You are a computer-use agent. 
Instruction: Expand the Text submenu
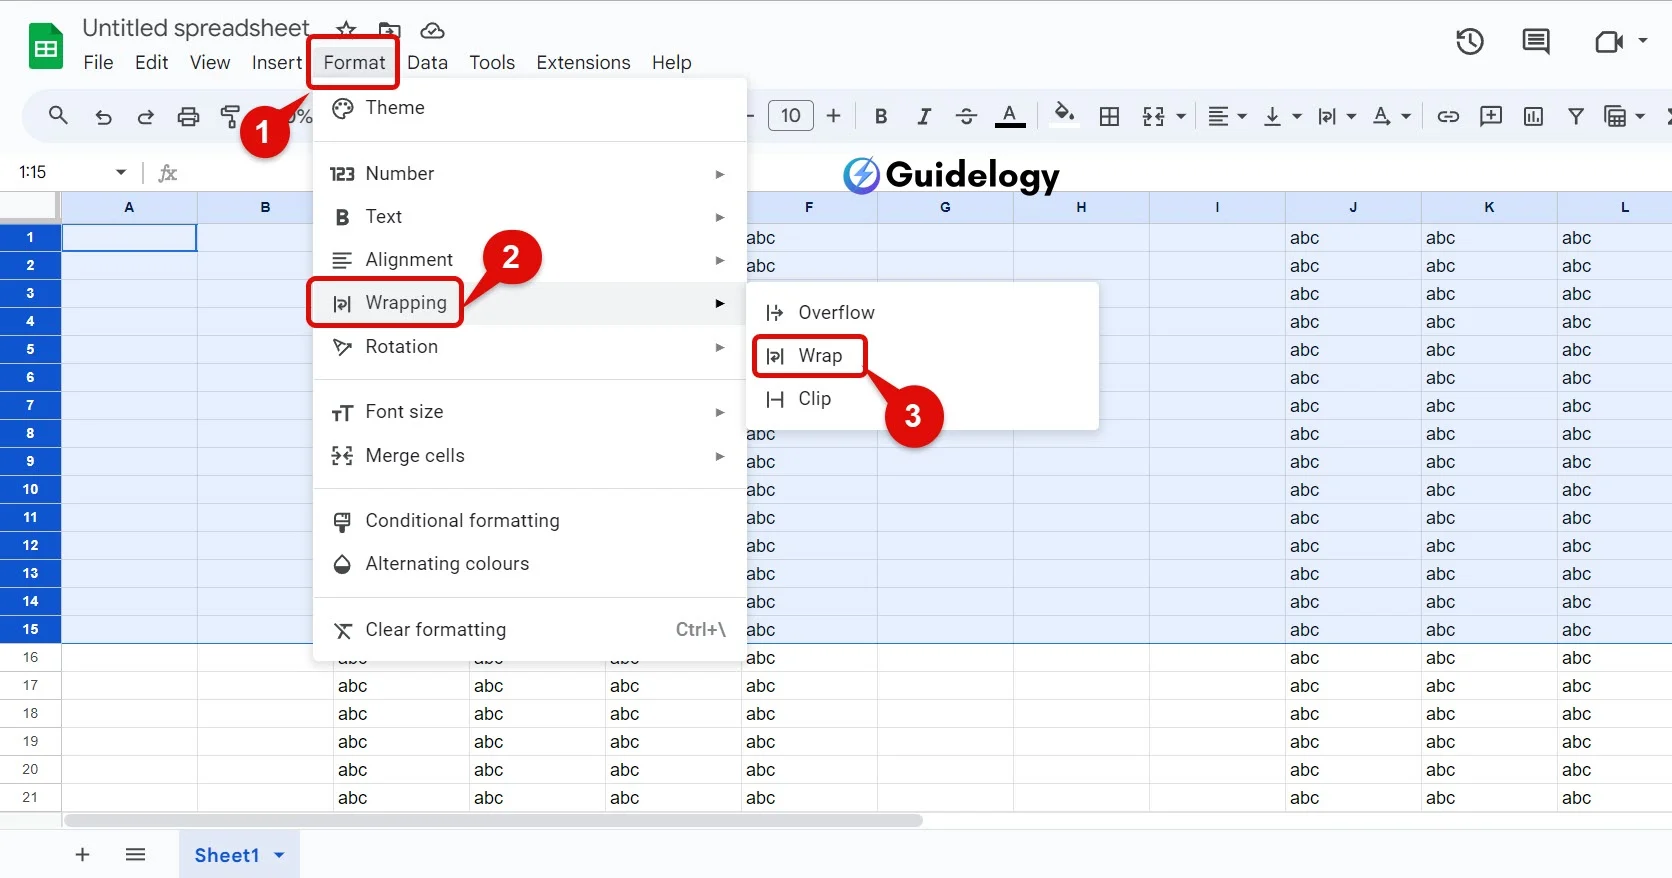(530, 217)
